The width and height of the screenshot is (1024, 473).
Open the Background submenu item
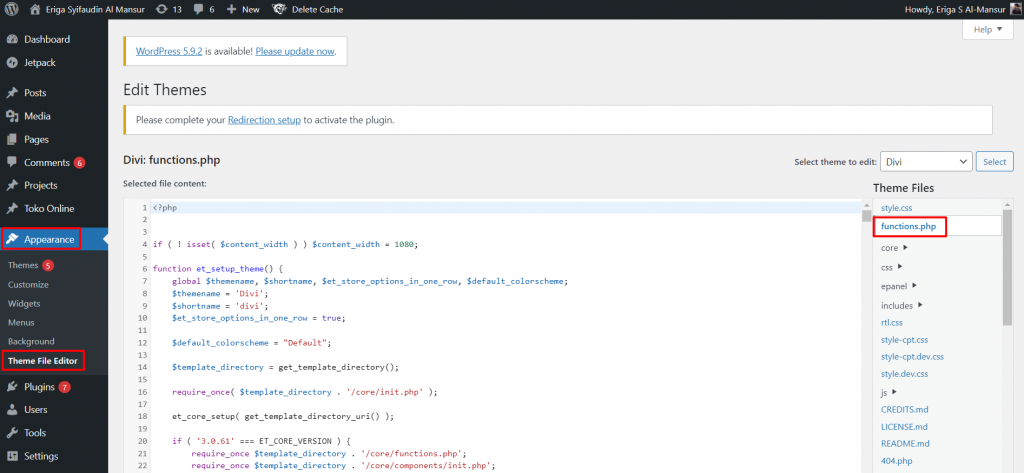[x=31, y=342]
